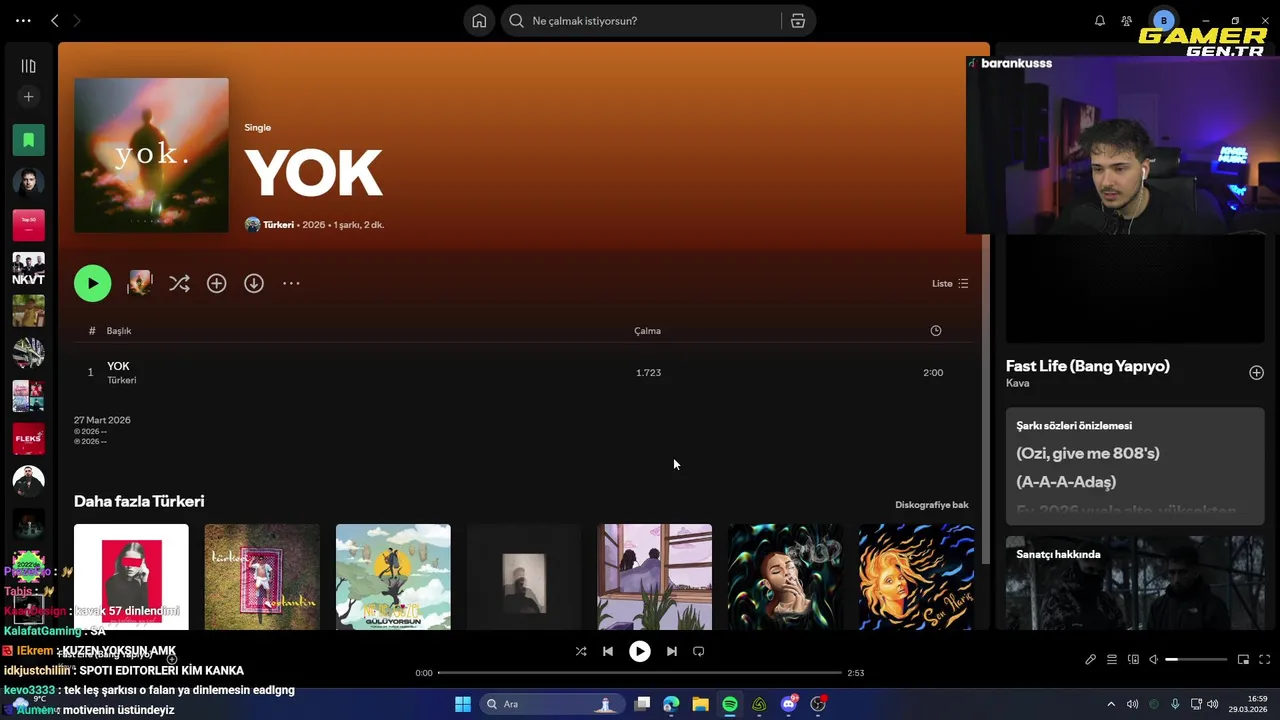The height and width of the screenshot is (720, 1280).
Task: Open Friend Activity icon next to the bell
Action: pyautogui.click(x=1127, y=21)
